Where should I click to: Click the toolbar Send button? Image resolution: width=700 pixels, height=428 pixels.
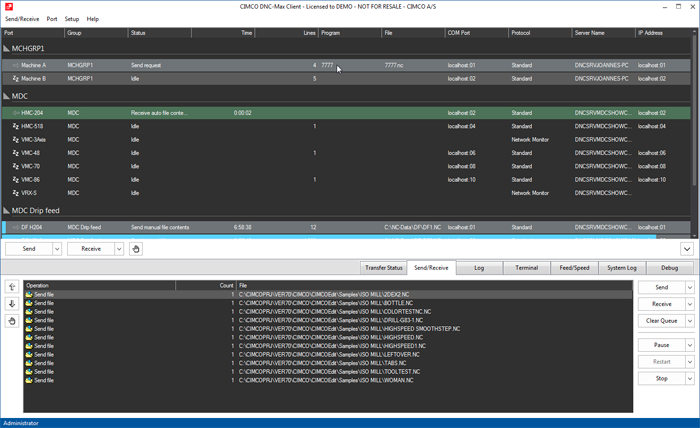(29, 249)
